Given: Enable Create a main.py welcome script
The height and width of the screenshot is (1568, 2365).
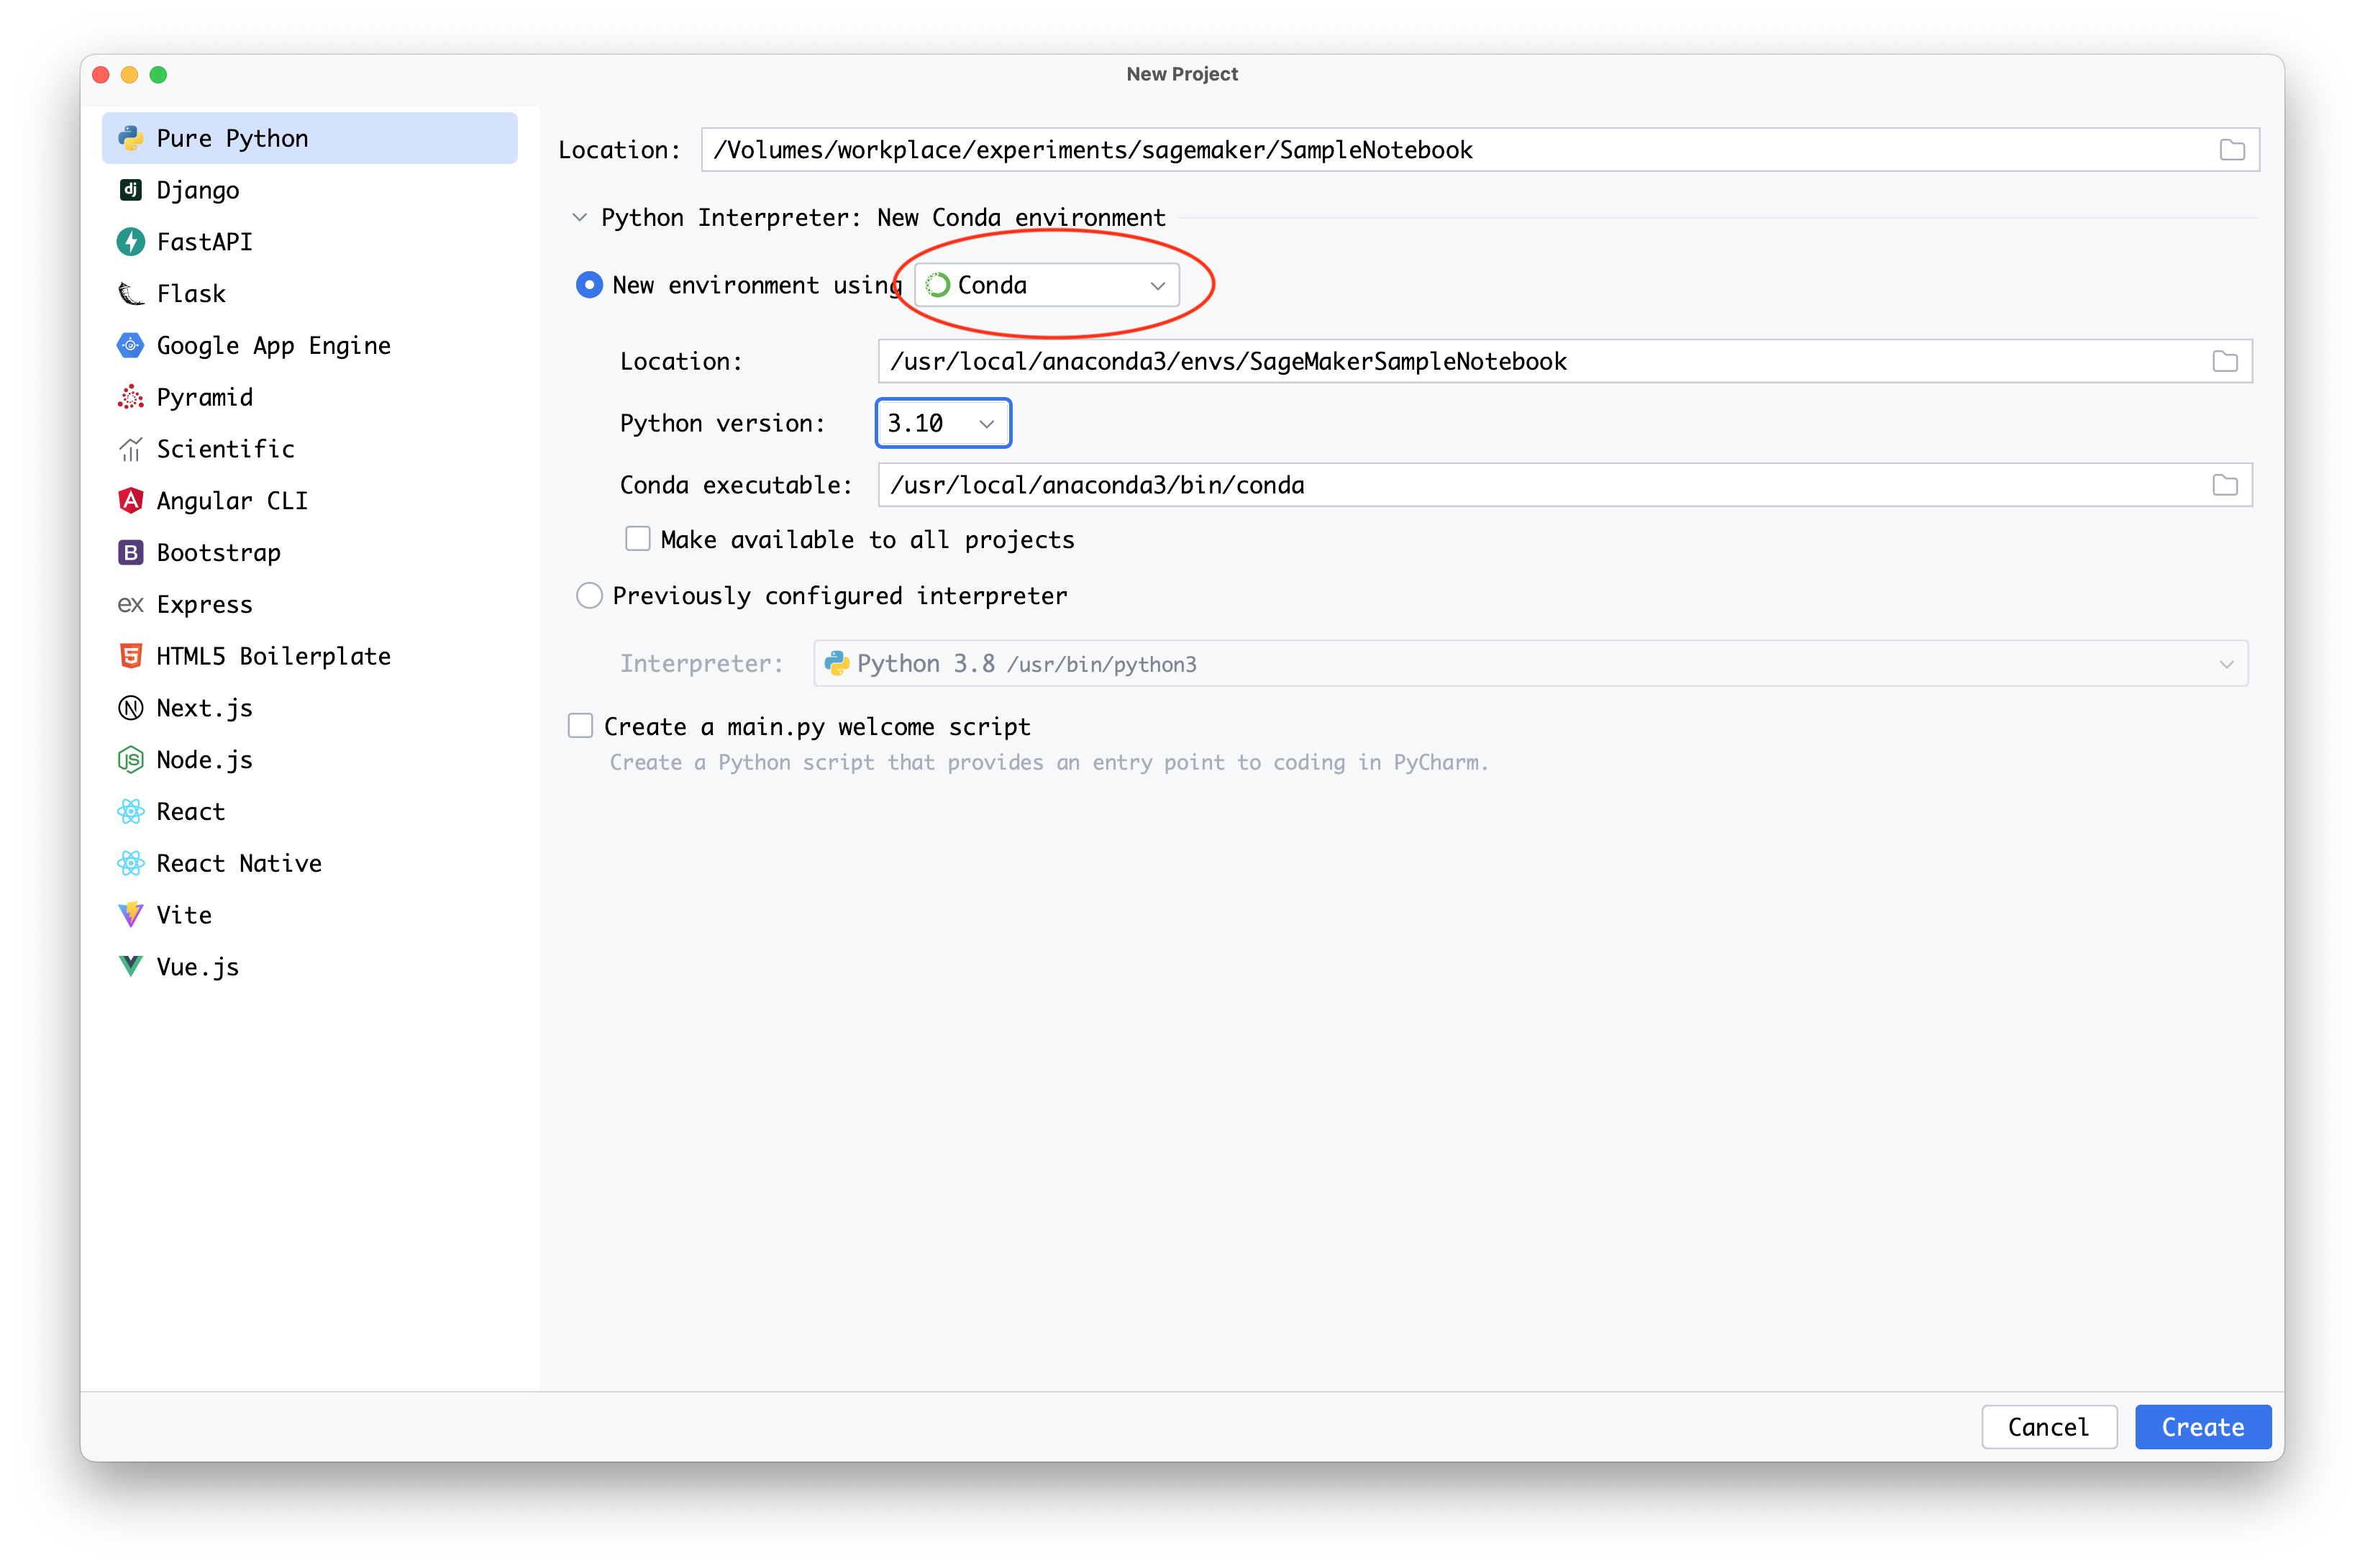Looking at the screenshot, I should (580, 724).
